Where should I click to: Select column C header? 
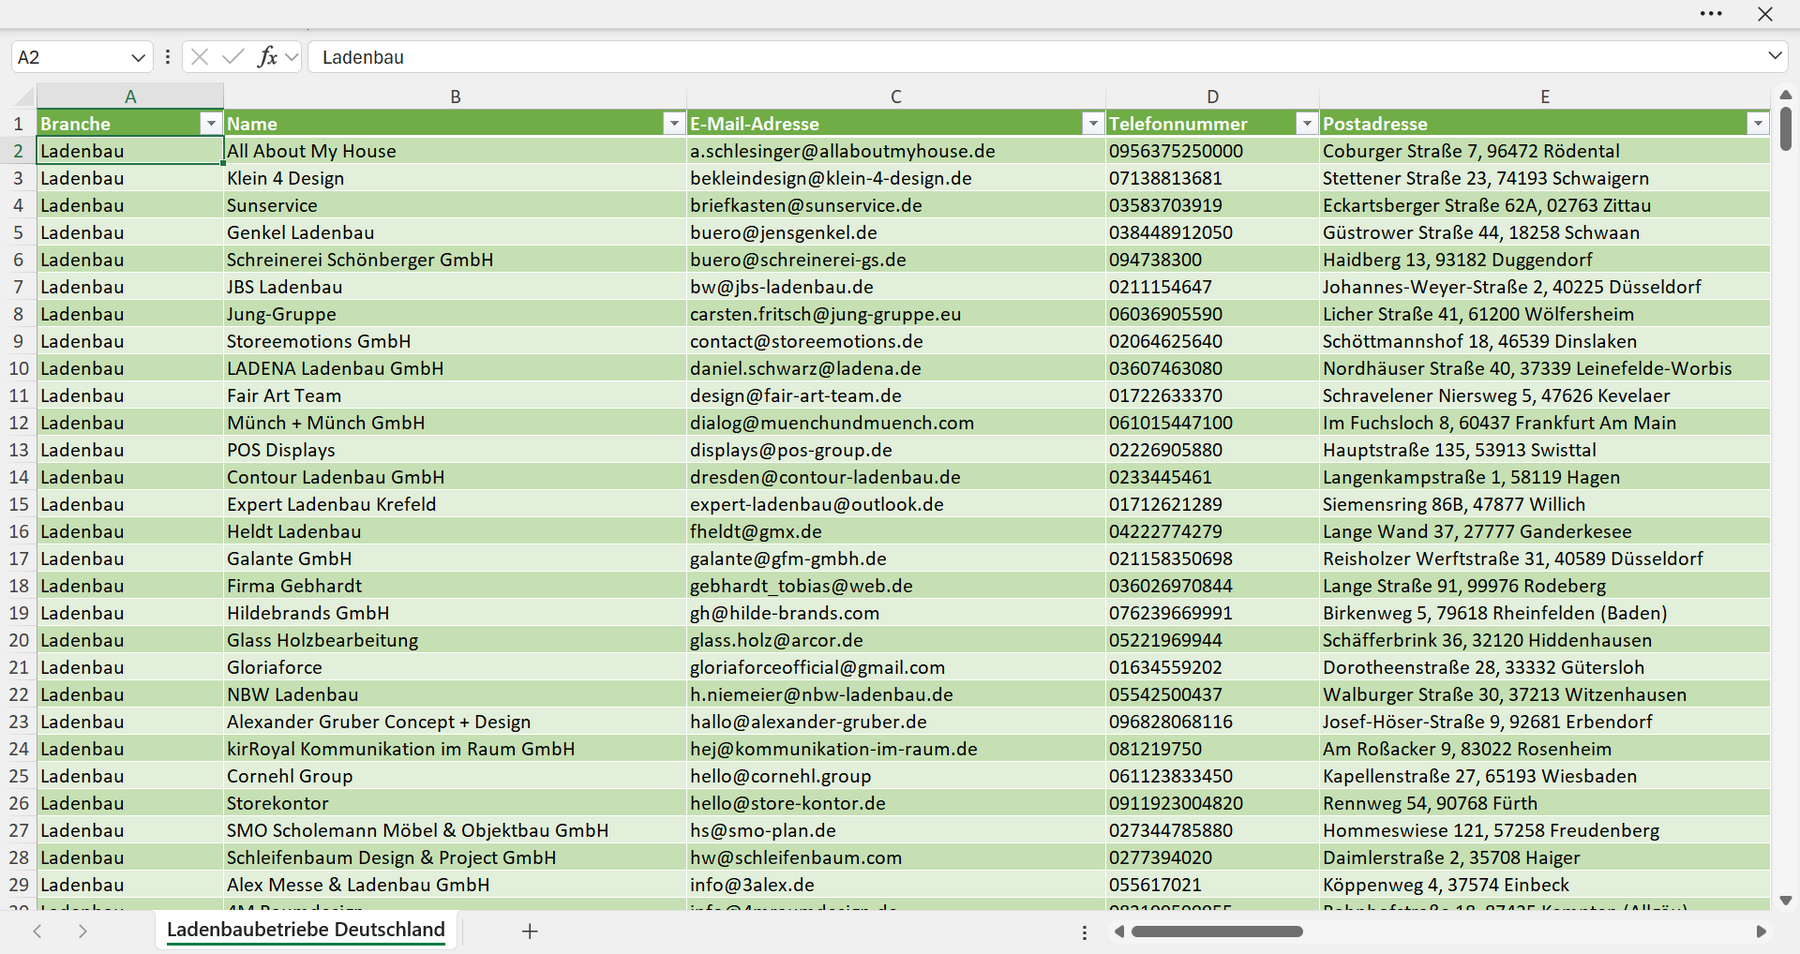896,97
